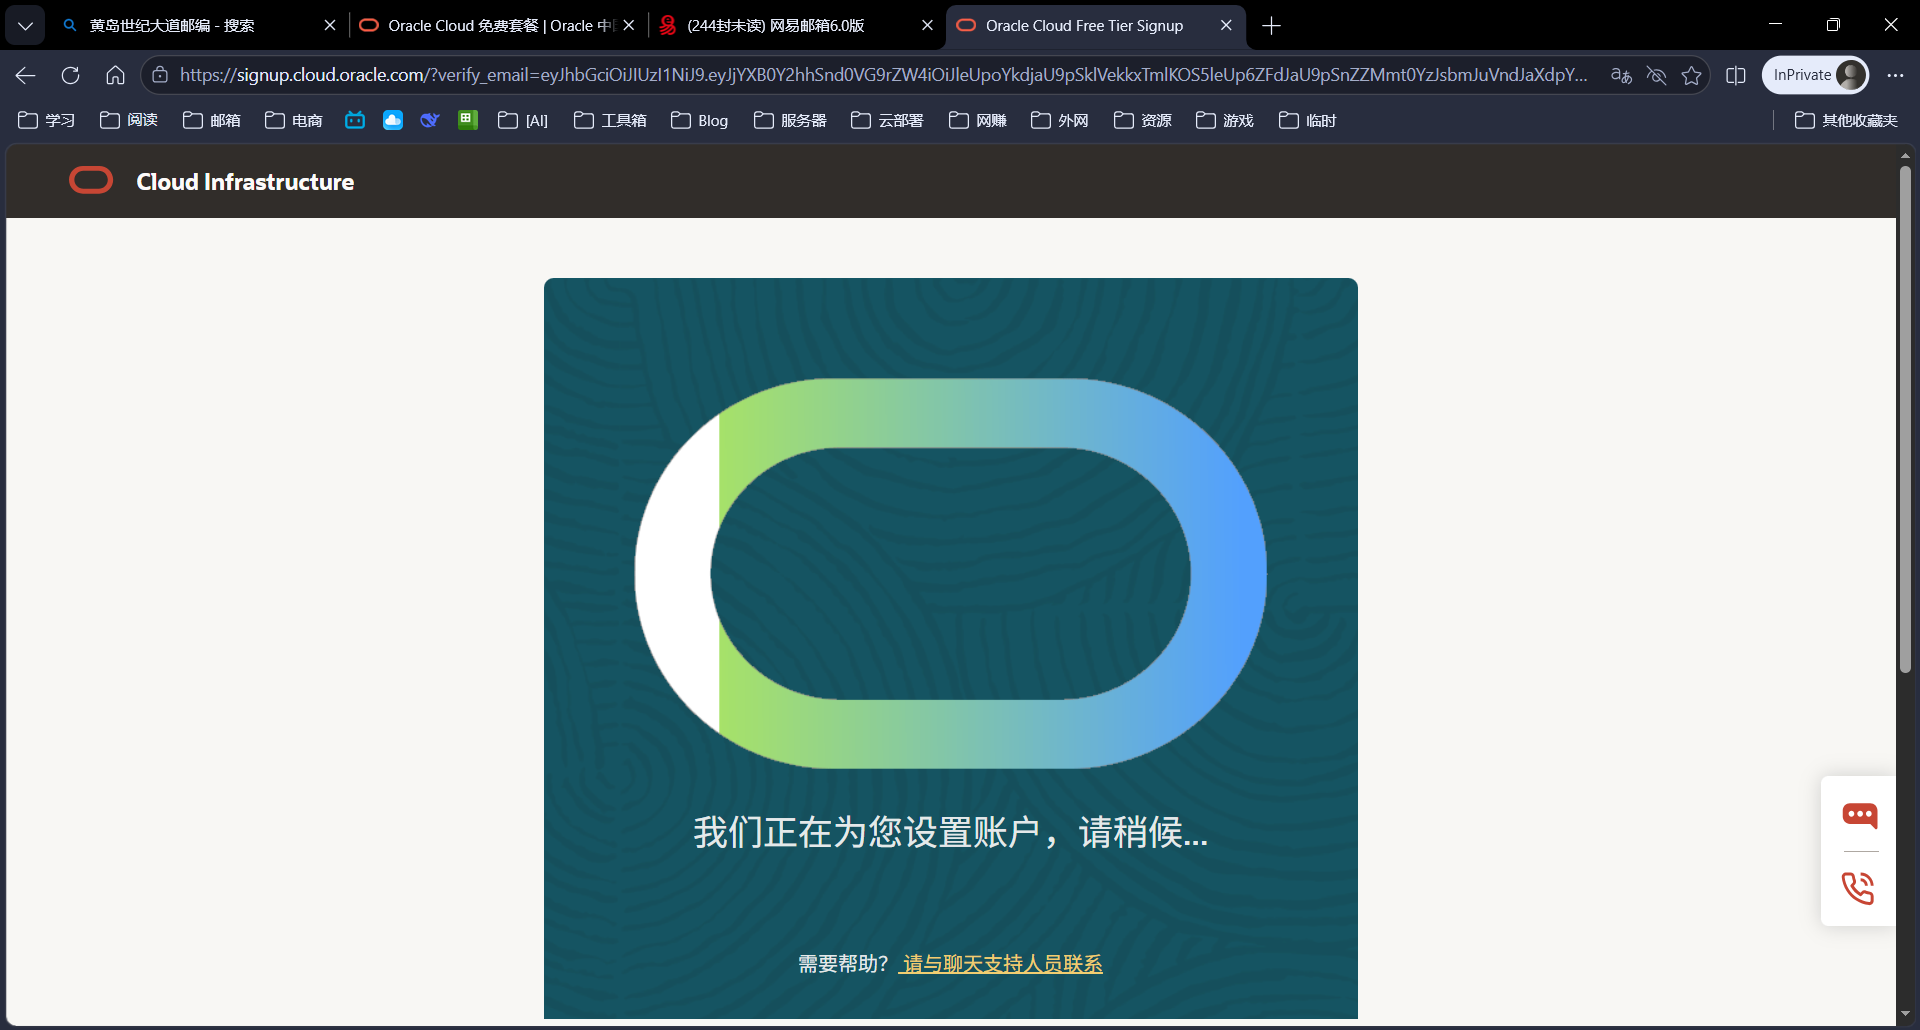This screenshot has width=1920, height=1030.
Task: Go back to the previous page
Action: [25, 75]
